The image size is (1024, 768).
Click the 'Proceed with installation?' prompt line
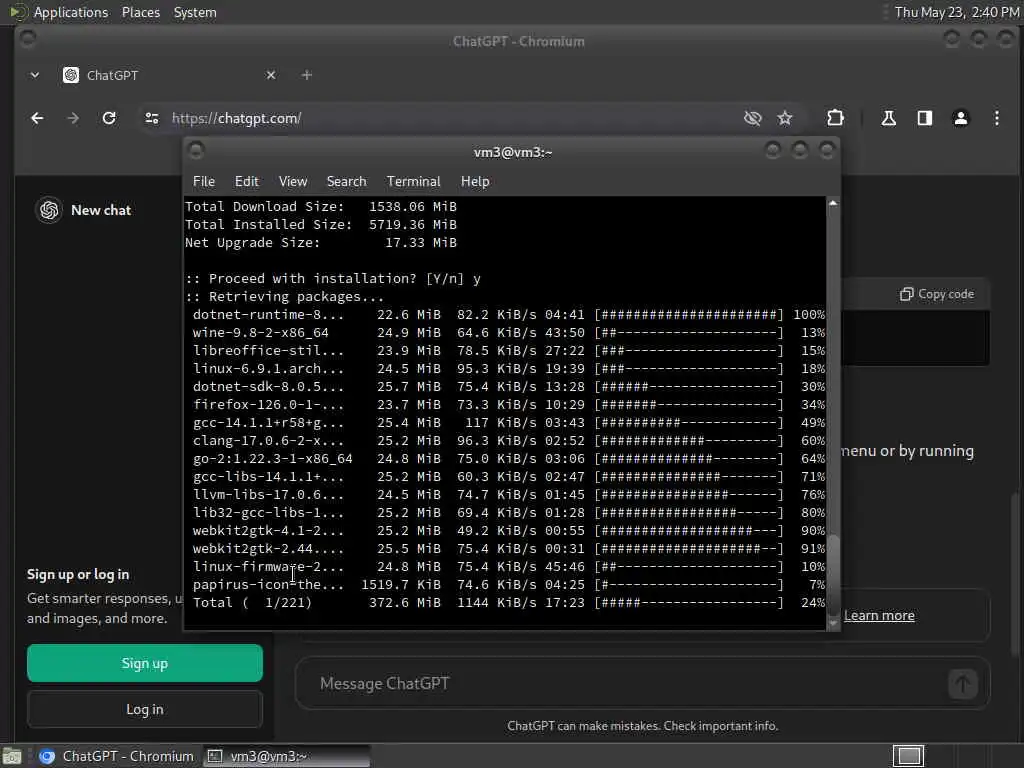coord(333,279)
